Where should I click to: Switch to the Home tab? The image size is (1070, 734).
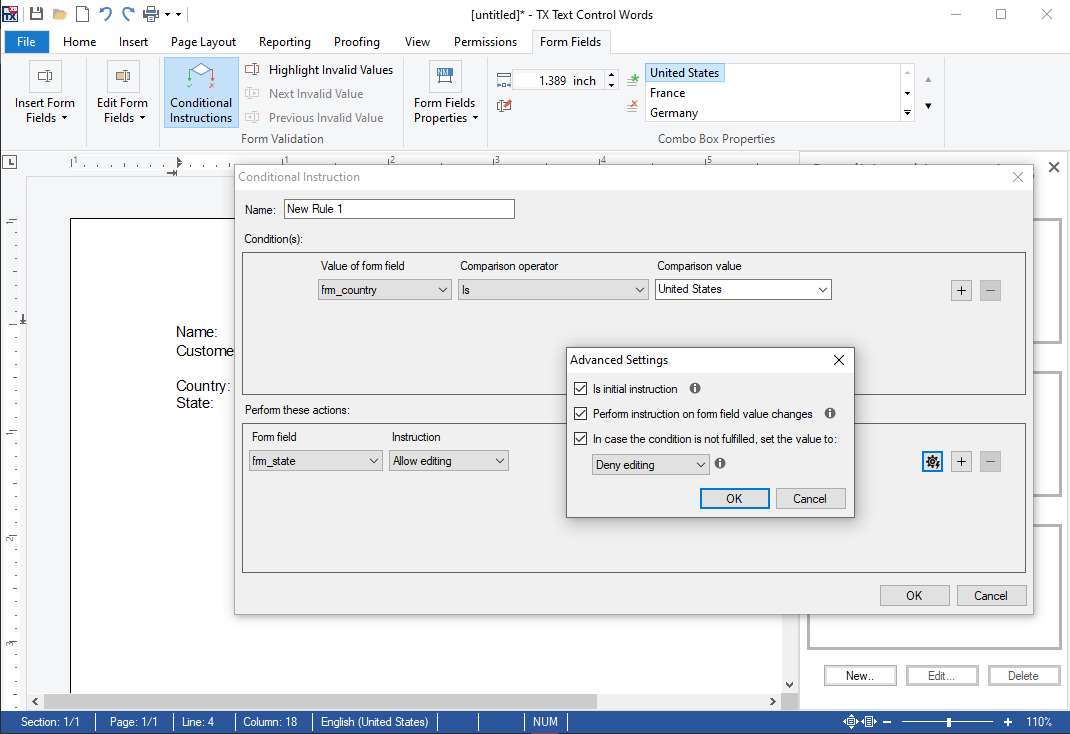80,42
